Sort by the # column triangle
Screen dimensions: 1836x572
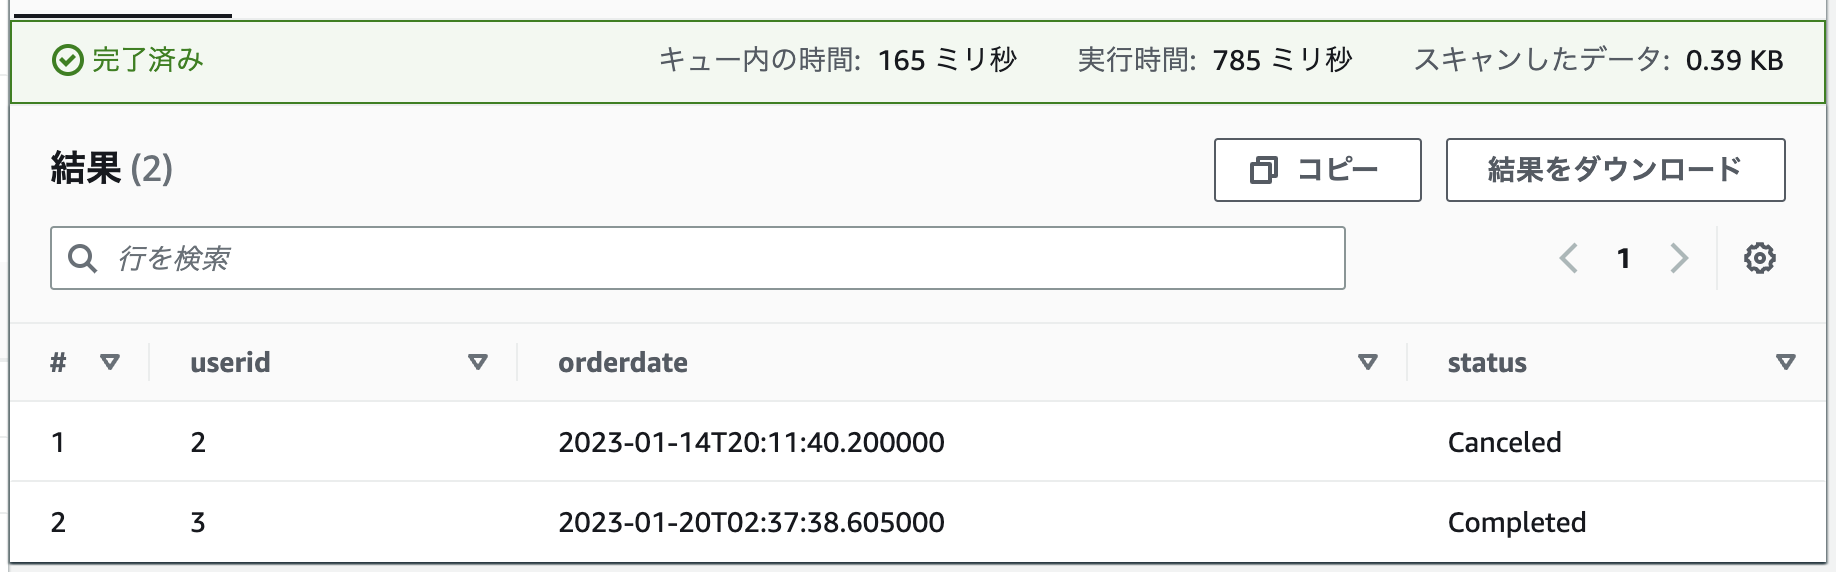click(110, 362)
